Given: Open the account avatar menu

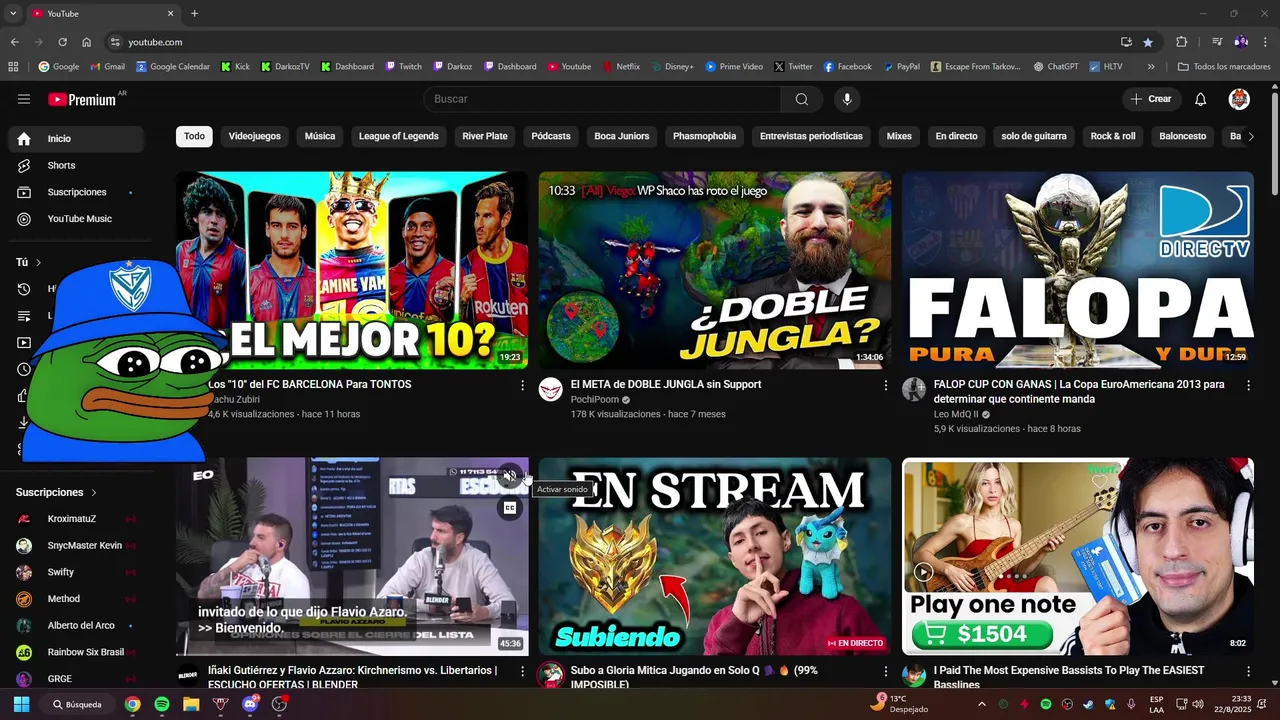Looking at the screenshot, I should coord(1239,99).
